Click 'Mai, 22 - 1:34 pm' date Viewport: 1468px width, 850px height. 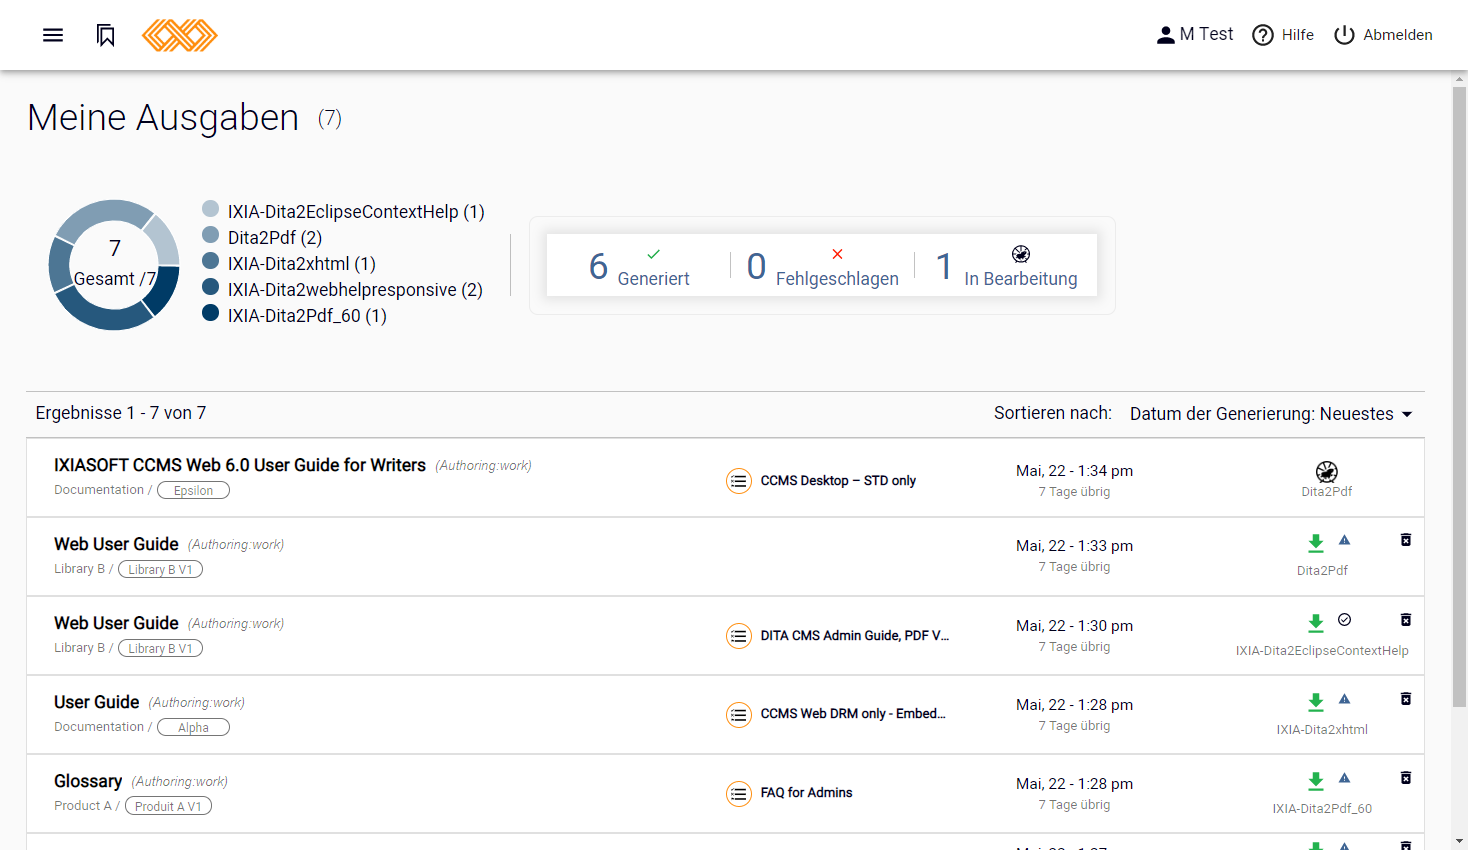click(1074, 471)
